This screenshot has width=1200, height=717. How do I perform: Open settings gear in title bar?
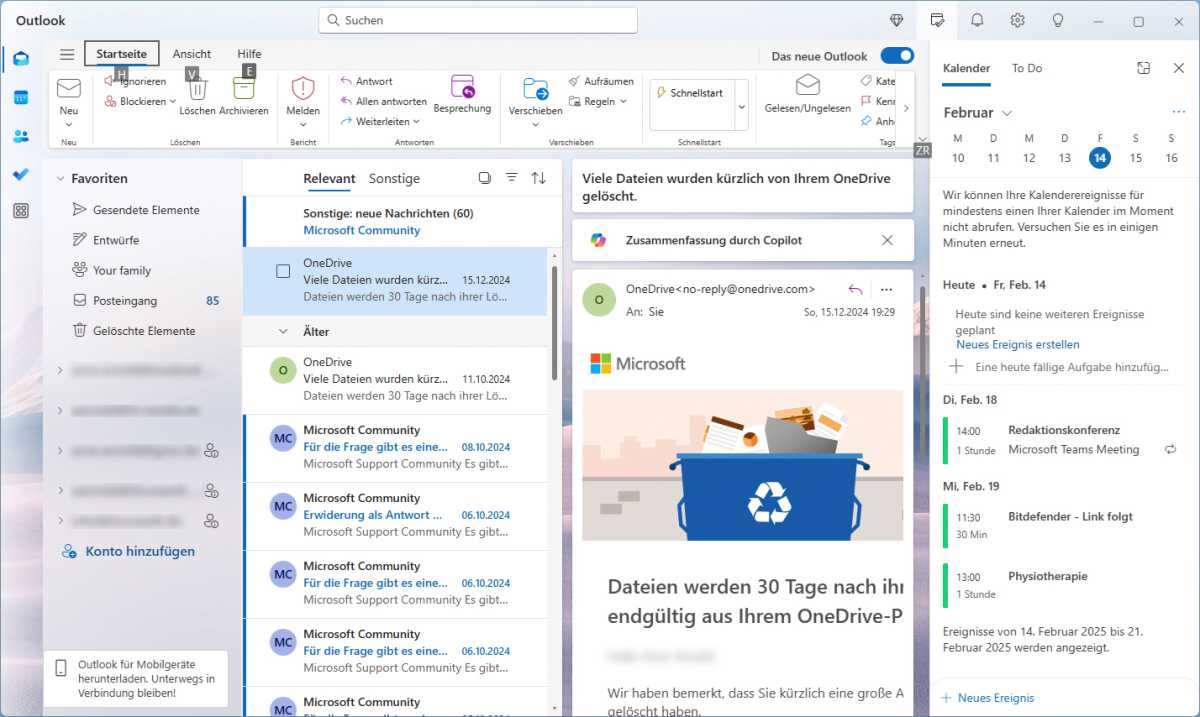tap(1017, 20)
